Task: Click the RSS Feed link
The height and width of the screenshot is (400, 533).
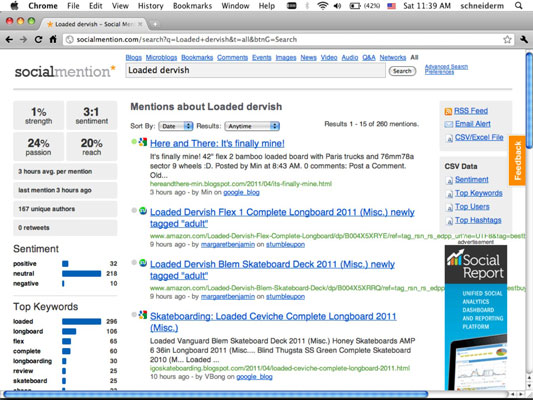Action: pos(471,111)
